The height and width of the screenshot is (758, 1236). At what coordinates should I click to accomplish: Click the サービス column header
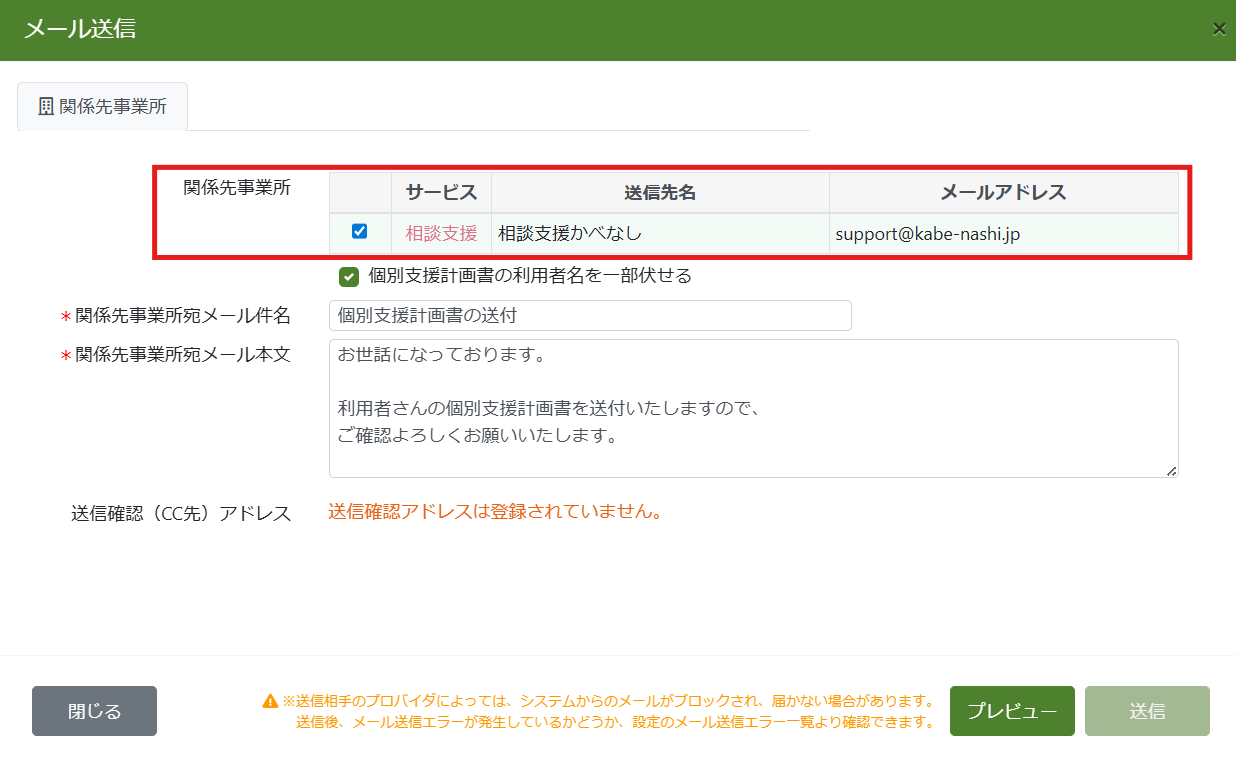pos(441,192)
